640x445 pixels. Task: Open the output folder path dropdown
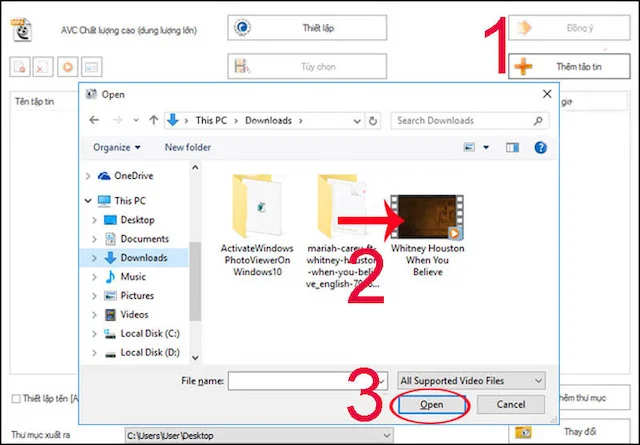point(386,436)
